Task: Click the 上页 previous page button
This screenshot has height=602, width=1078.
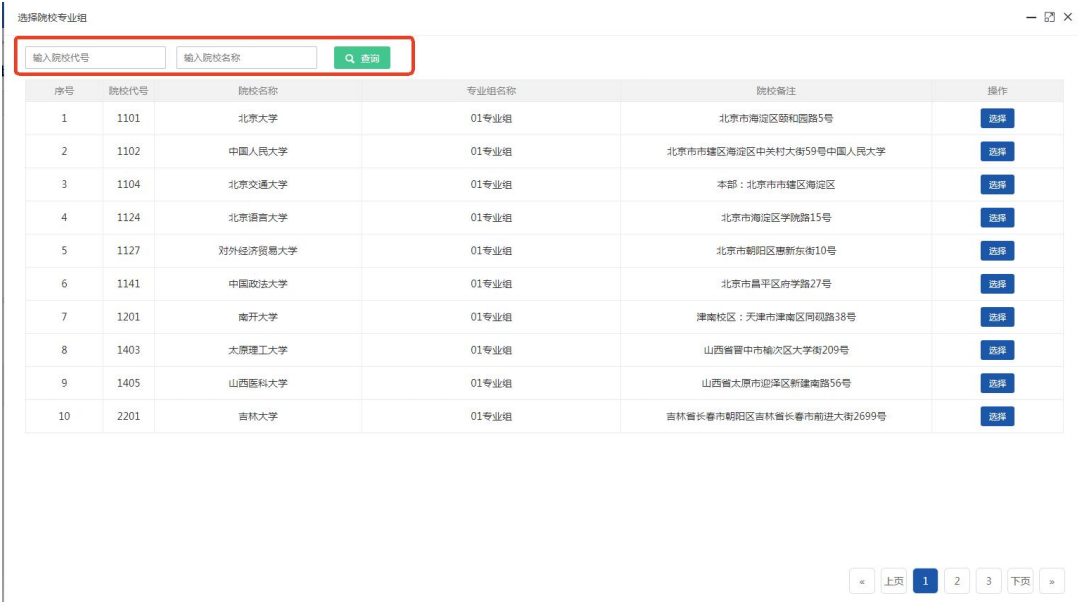Action: click(x=894, y=581)
